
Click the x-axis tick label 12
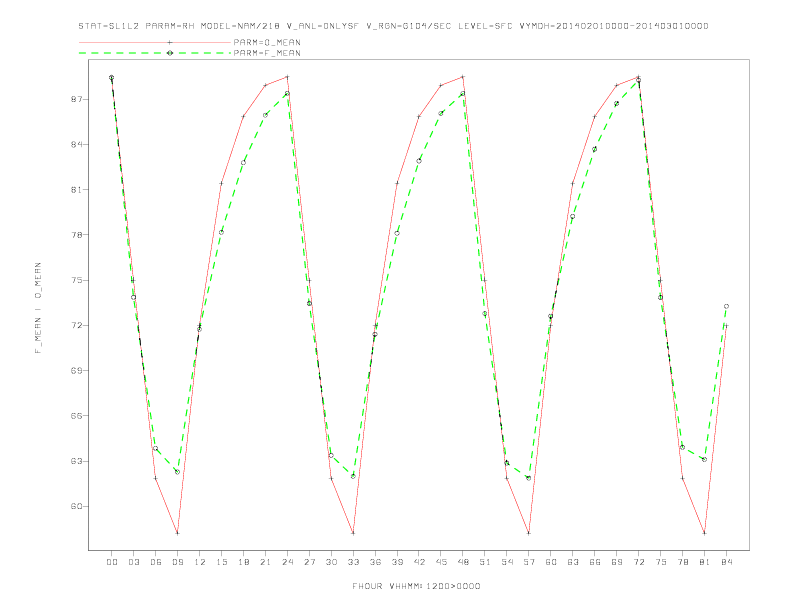200,562
